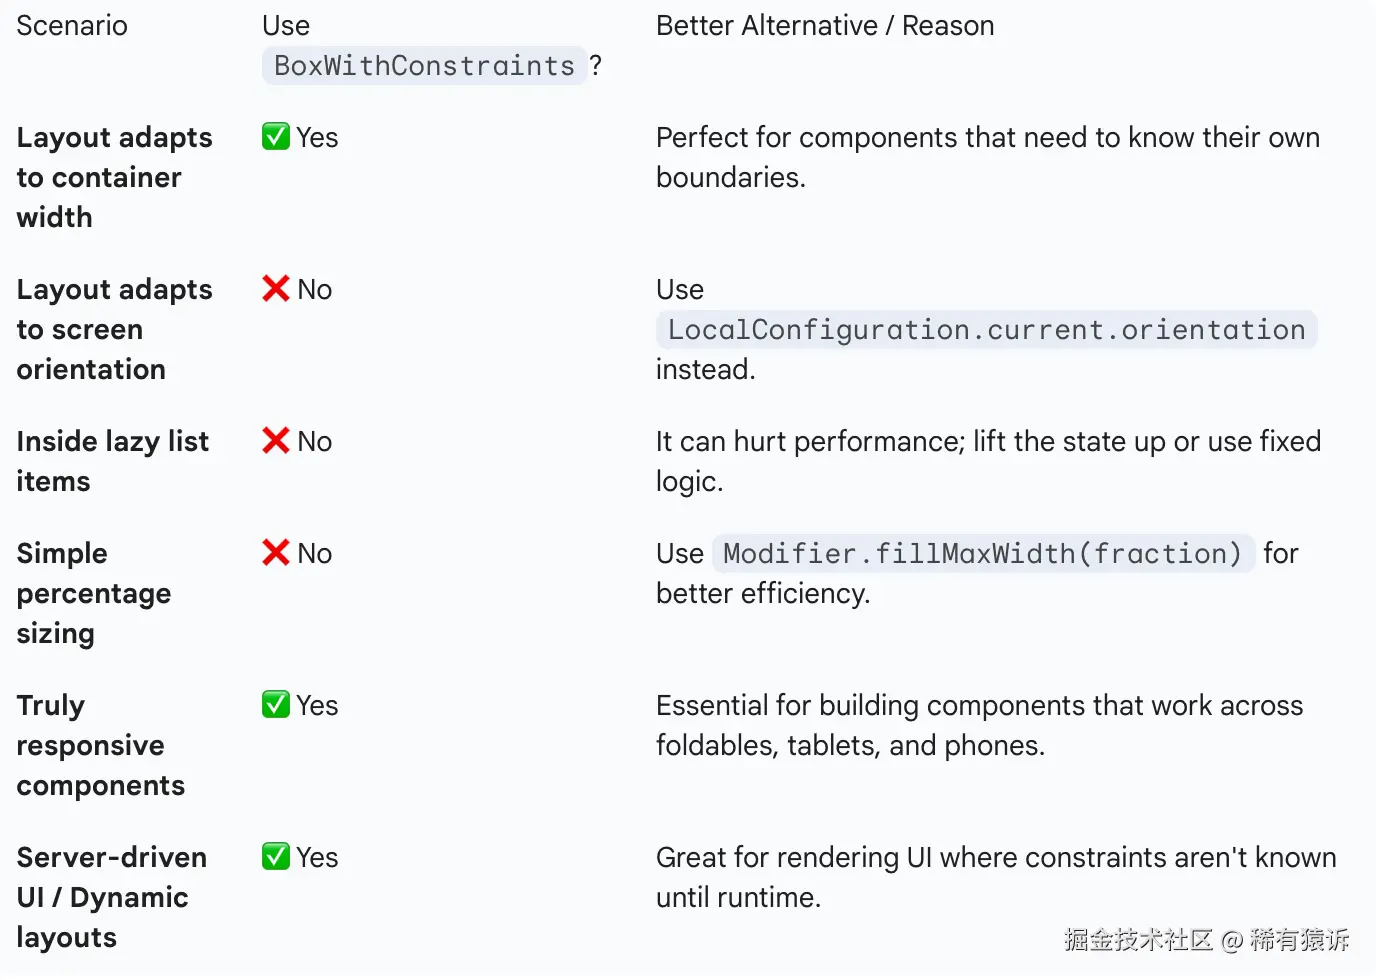1376x980 pixels.
Task: Select the 'Truly responsive components' row label
Action: [x=100, y=745]
